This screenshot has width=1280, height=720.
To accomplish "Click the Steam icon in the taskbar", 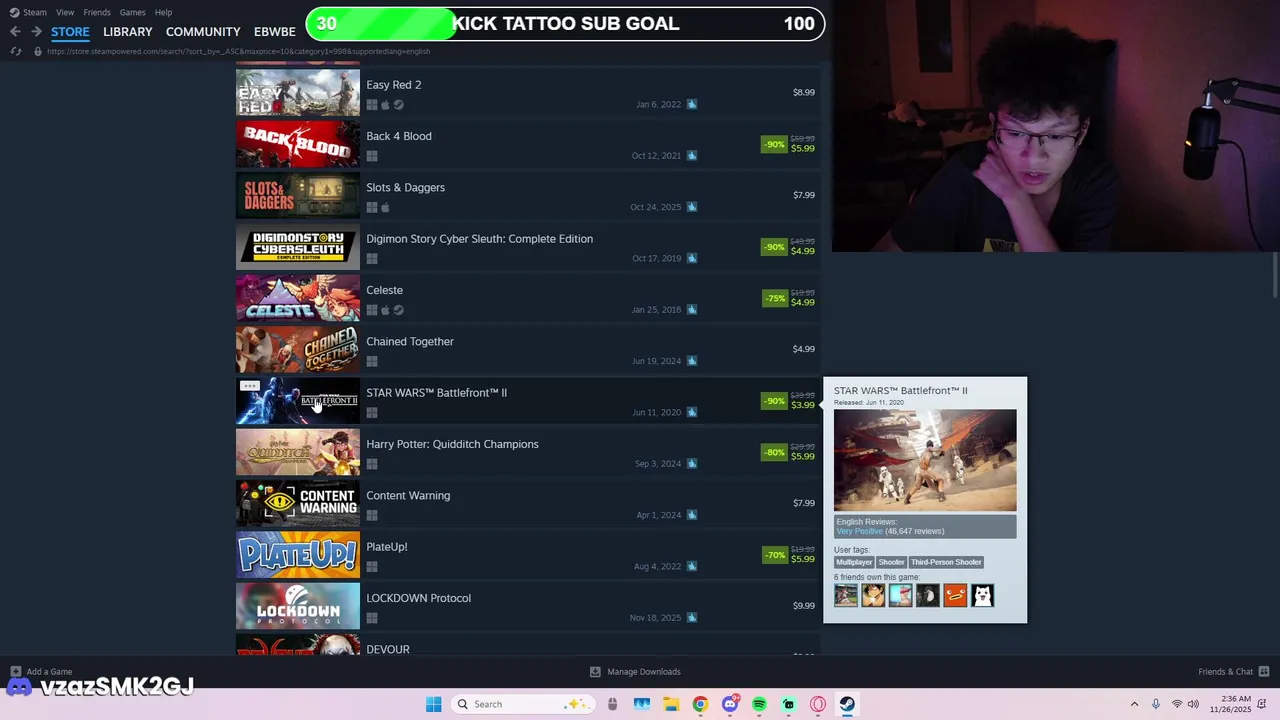I will (847, 704).
